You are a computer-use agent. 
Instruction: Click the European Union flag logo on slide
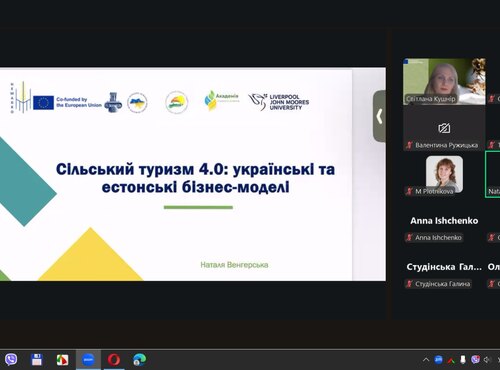[x=43, y=102]
